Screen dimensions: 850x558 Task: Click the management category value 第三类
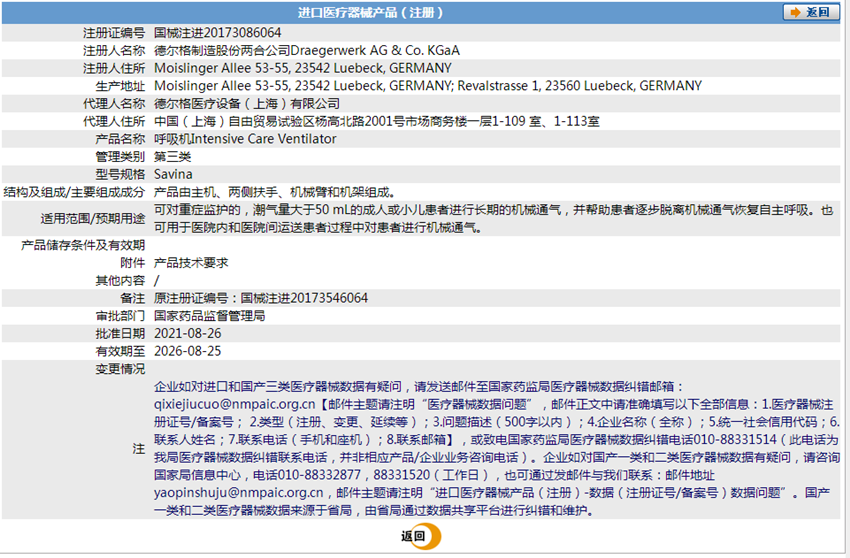(x=172, y=157)
